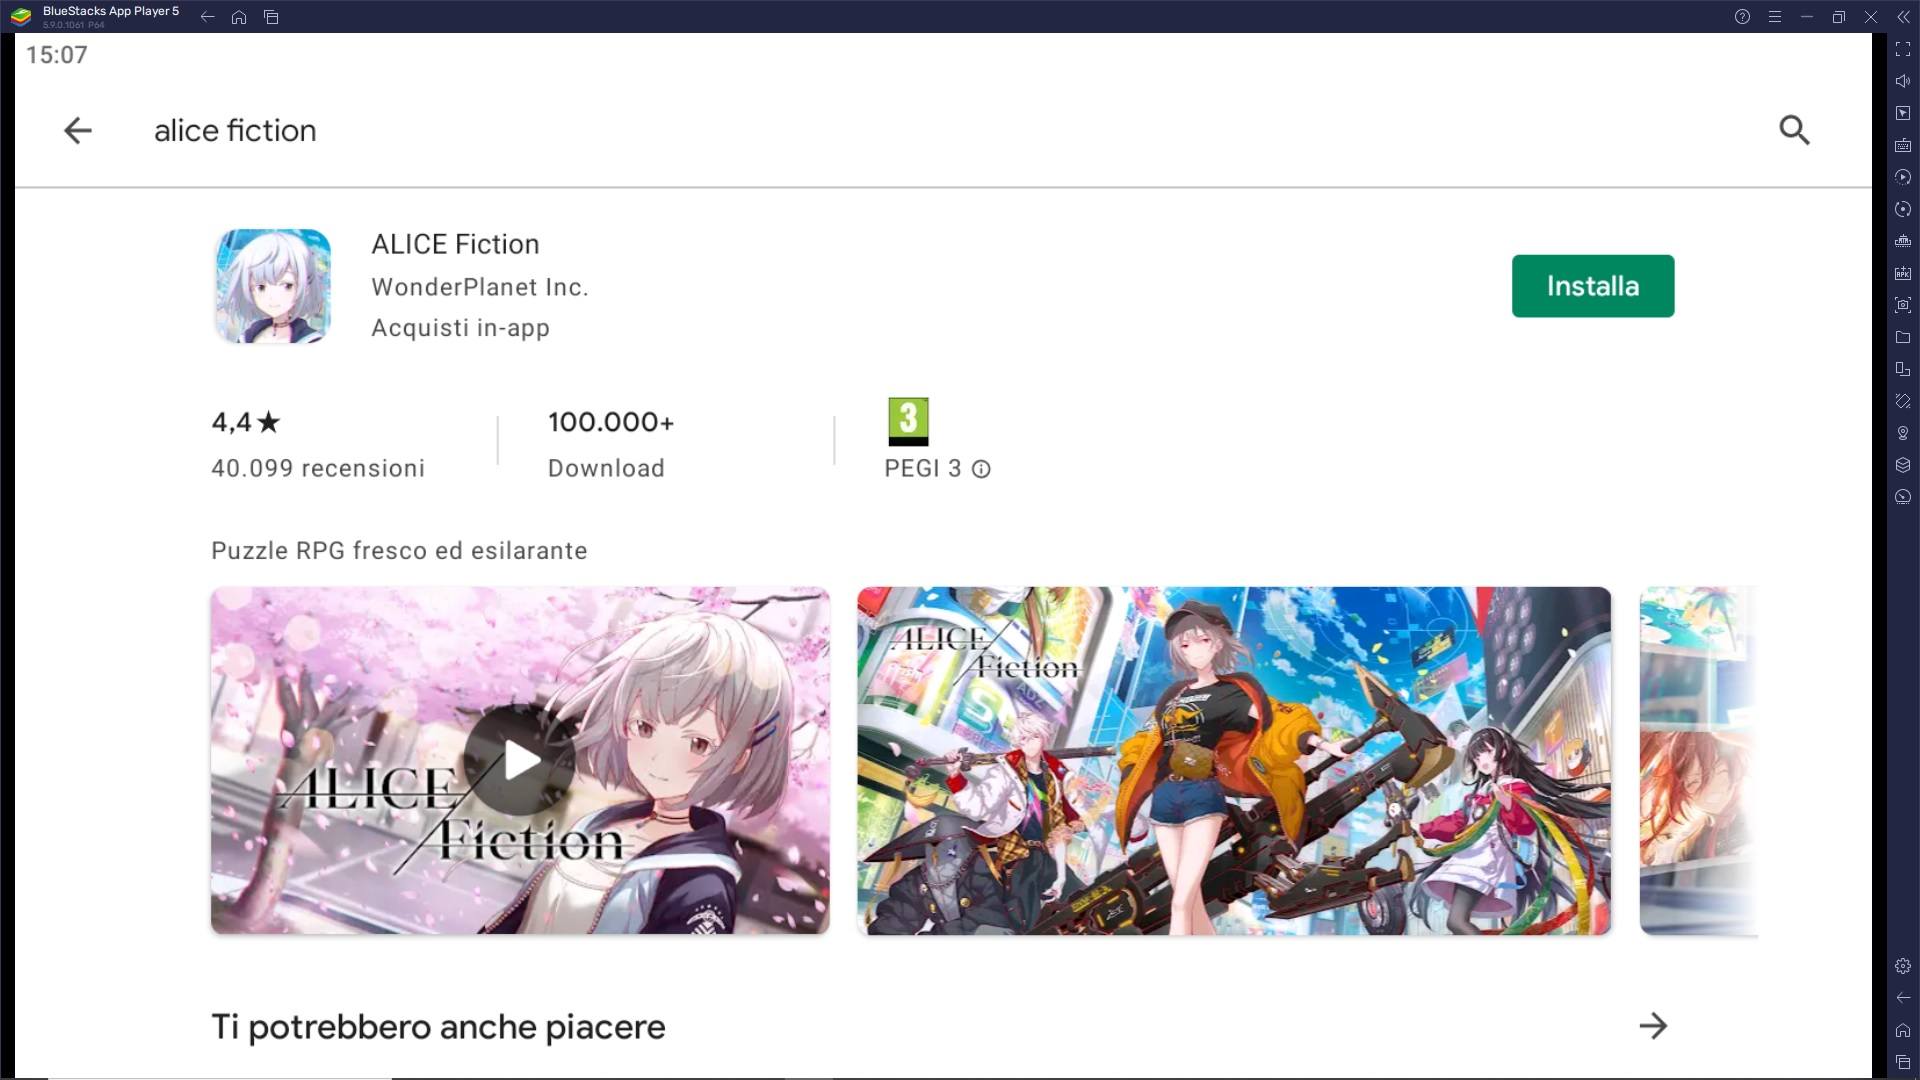This screenshot has width=1920, height=1080.
Task: Click sidebar recent apps icon
Action: click(x=1903, y=1062)
